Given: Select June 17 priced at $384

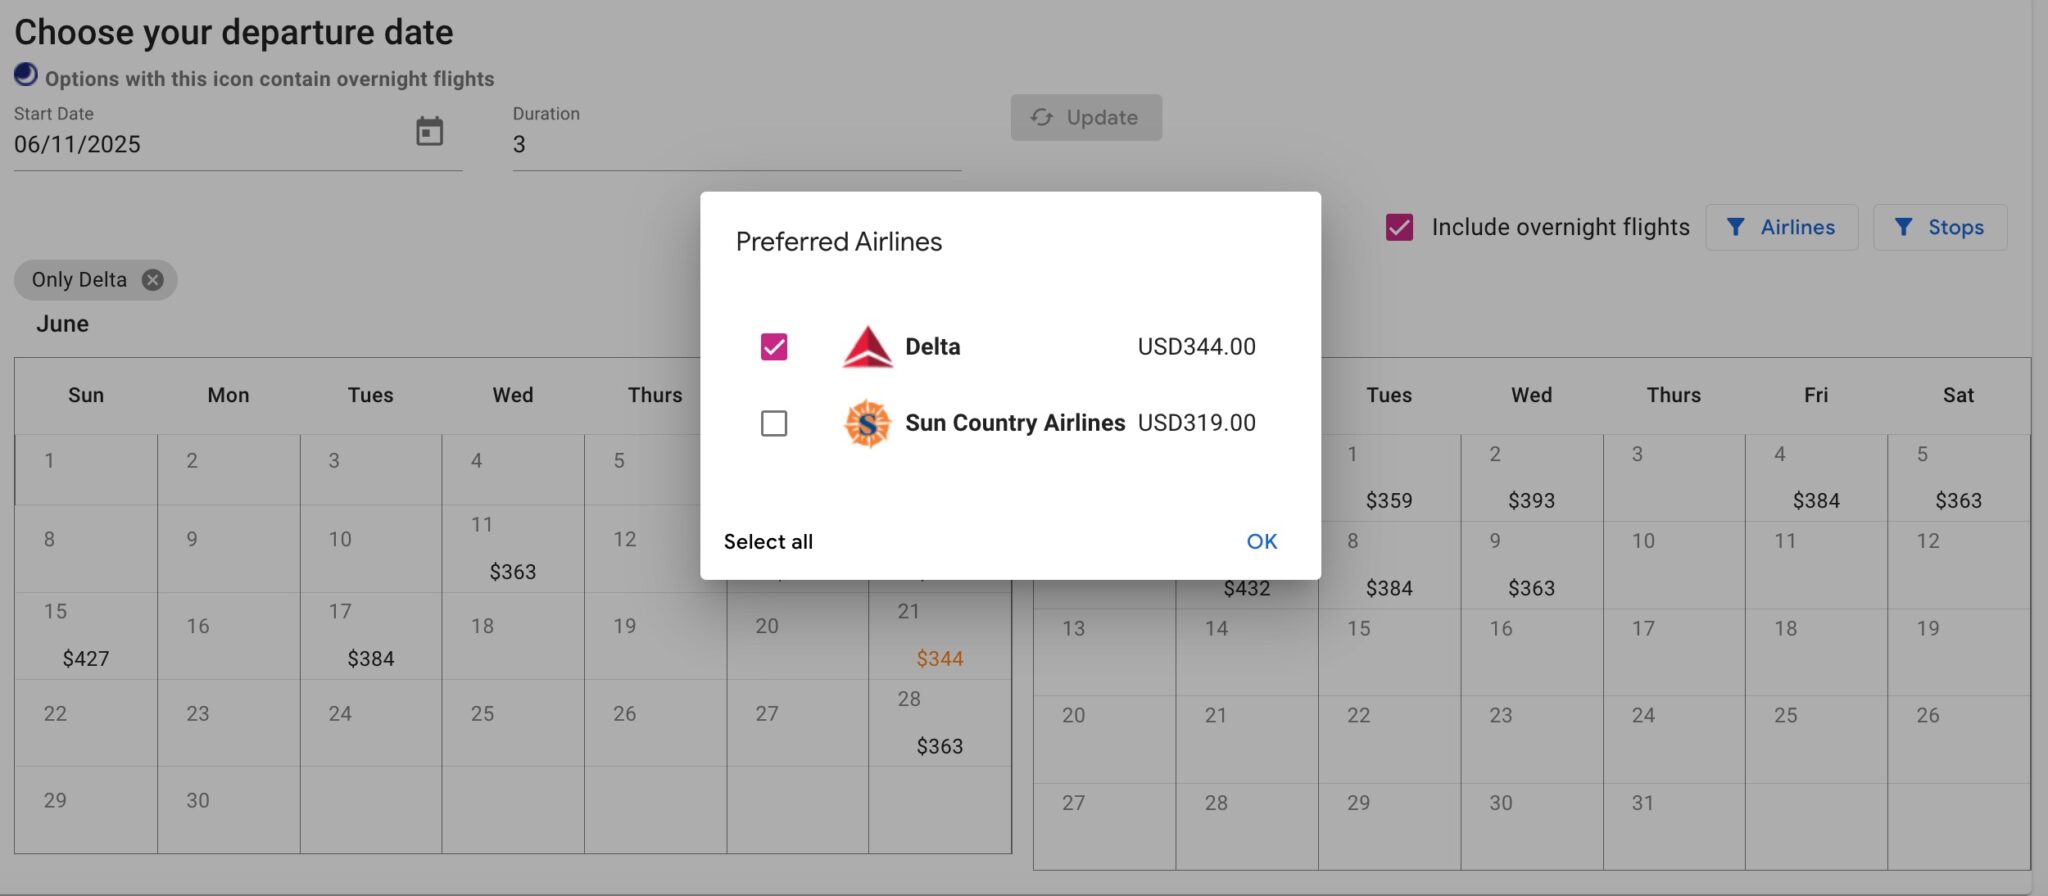Looking at the screenshot, I should tap(371, 635).
